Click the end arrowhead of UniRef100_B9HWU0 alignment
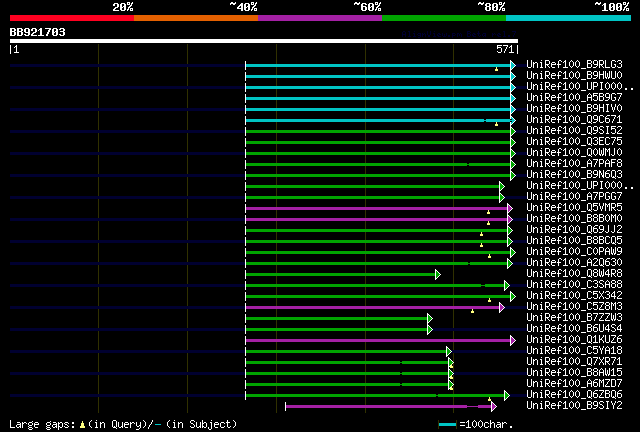 (x=513, y=76)
